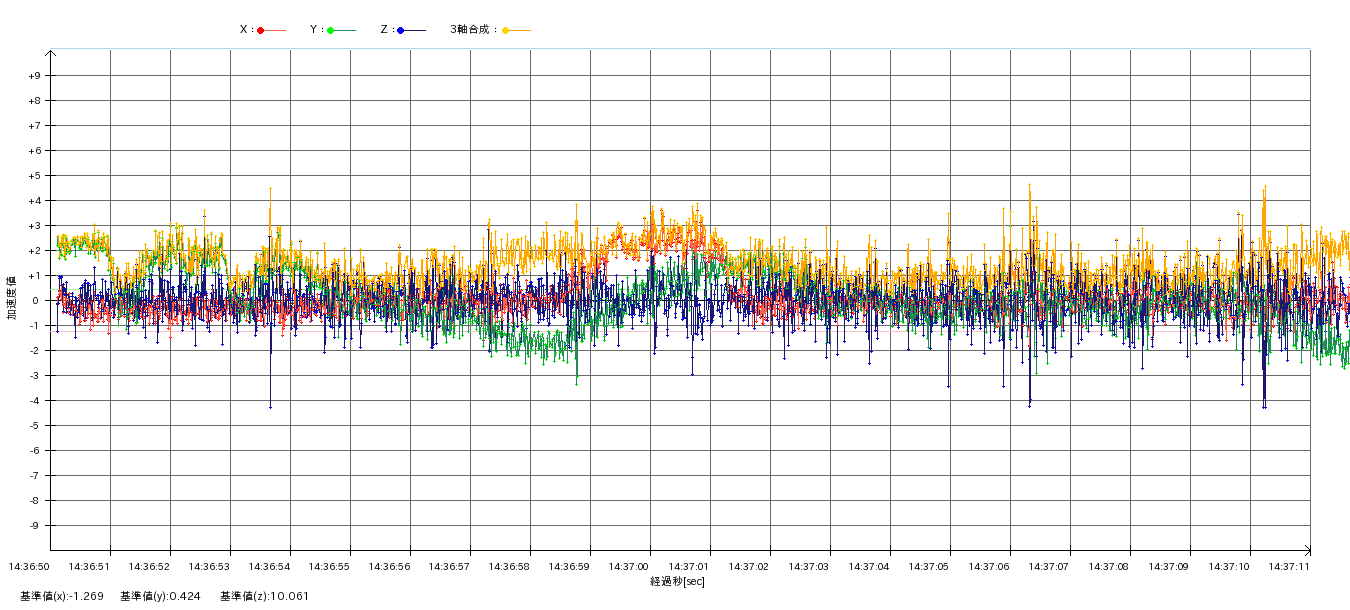
Task: Select the 加速度値 vertical axis title
Action: point(12,297)
